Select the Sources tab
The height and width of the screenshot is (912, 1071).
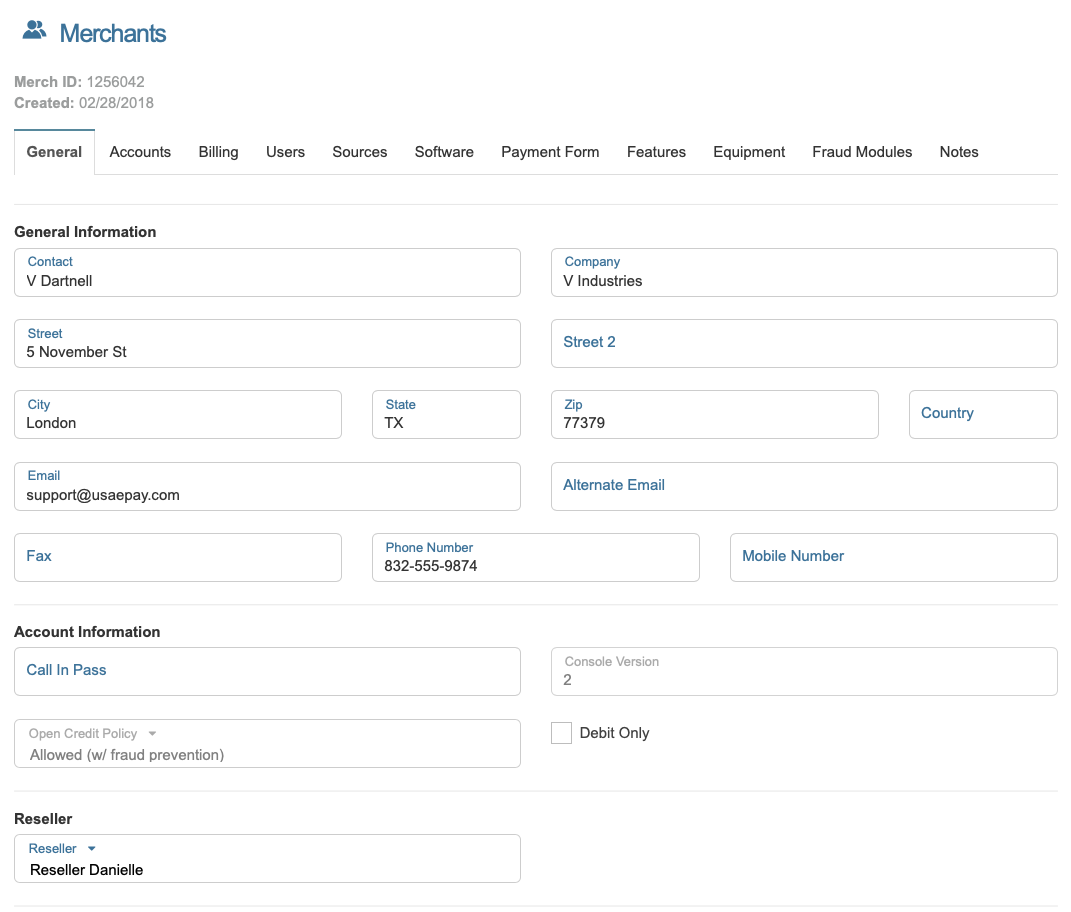click(359, 152)
